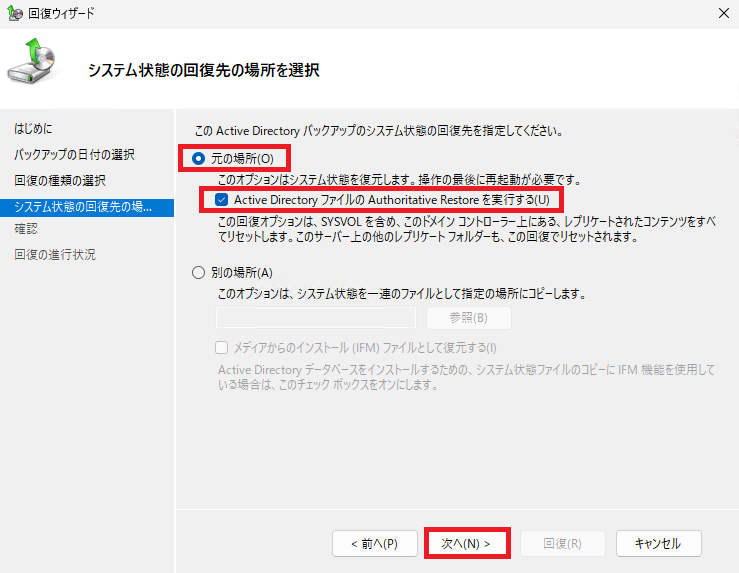Image resolution: width=739 pixels, height=573 pixels.
Task: Click text about copying to 指定の場所
Action: click(402, 294)
